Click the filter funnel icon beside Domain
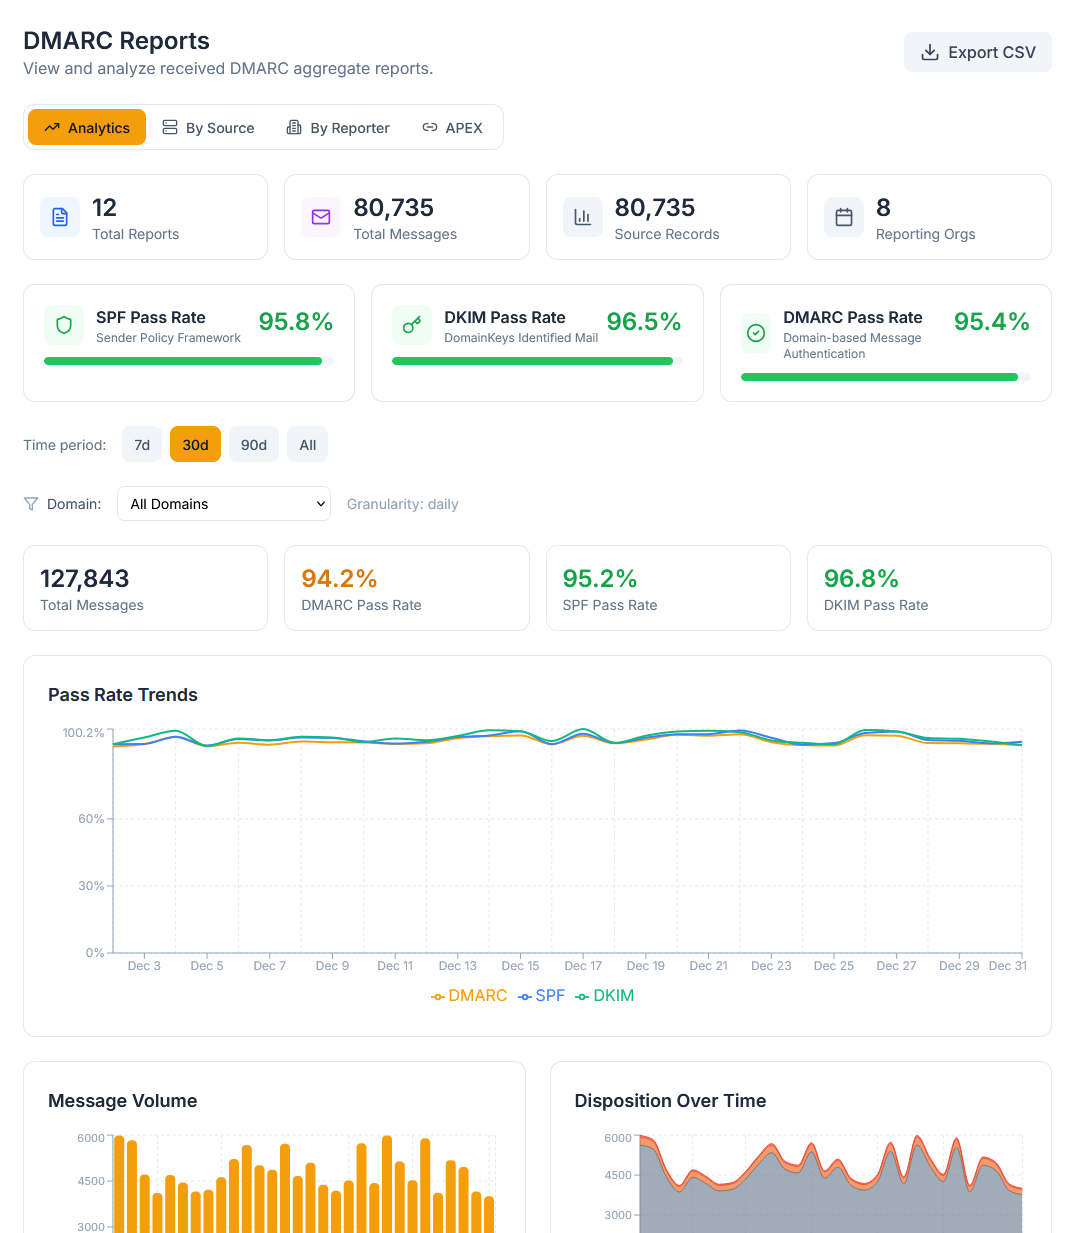The width and height of the screenshot is (1070, 1233). [x=30, y=503]
